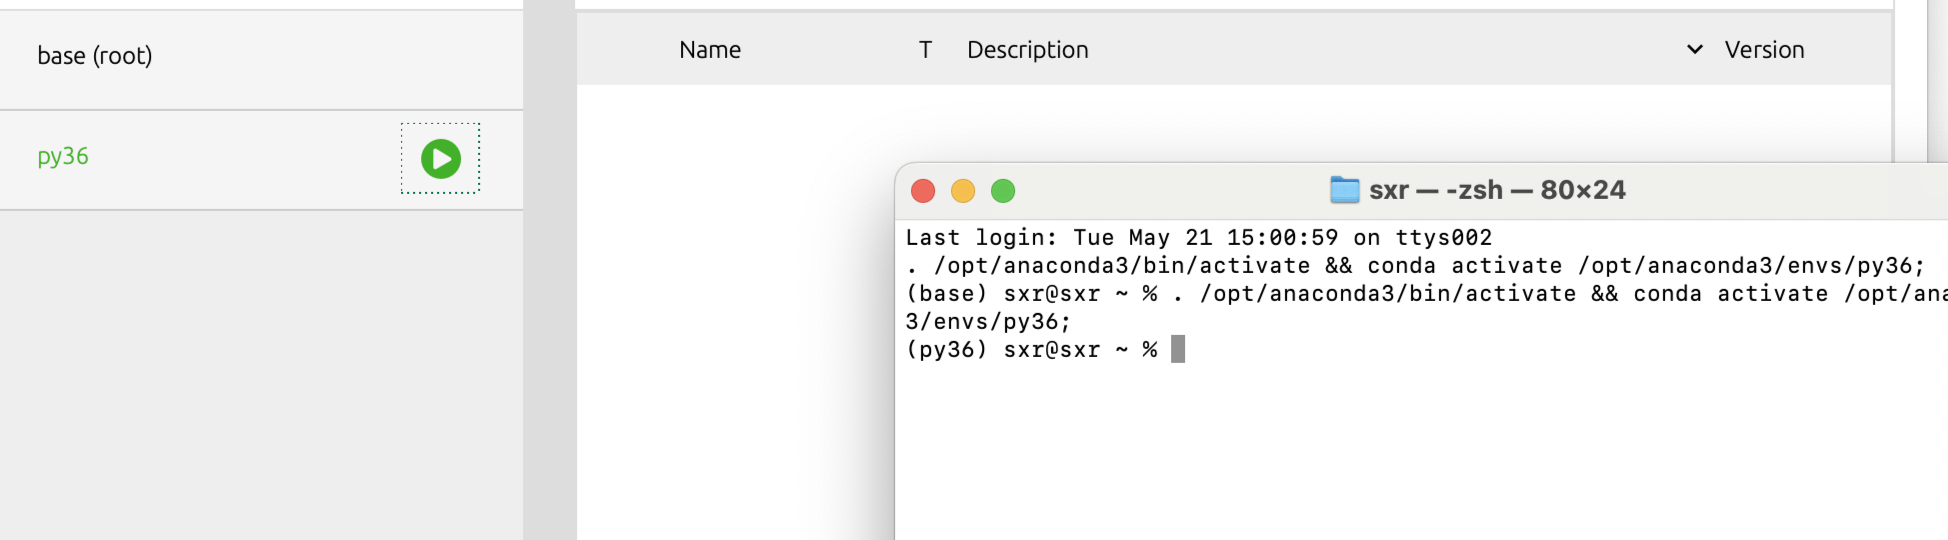Click the Terminal title "sxr — -zsh — 80×24"
Image resolution: width=1948 pixels, height=540 pixels.
(1497, 190)
